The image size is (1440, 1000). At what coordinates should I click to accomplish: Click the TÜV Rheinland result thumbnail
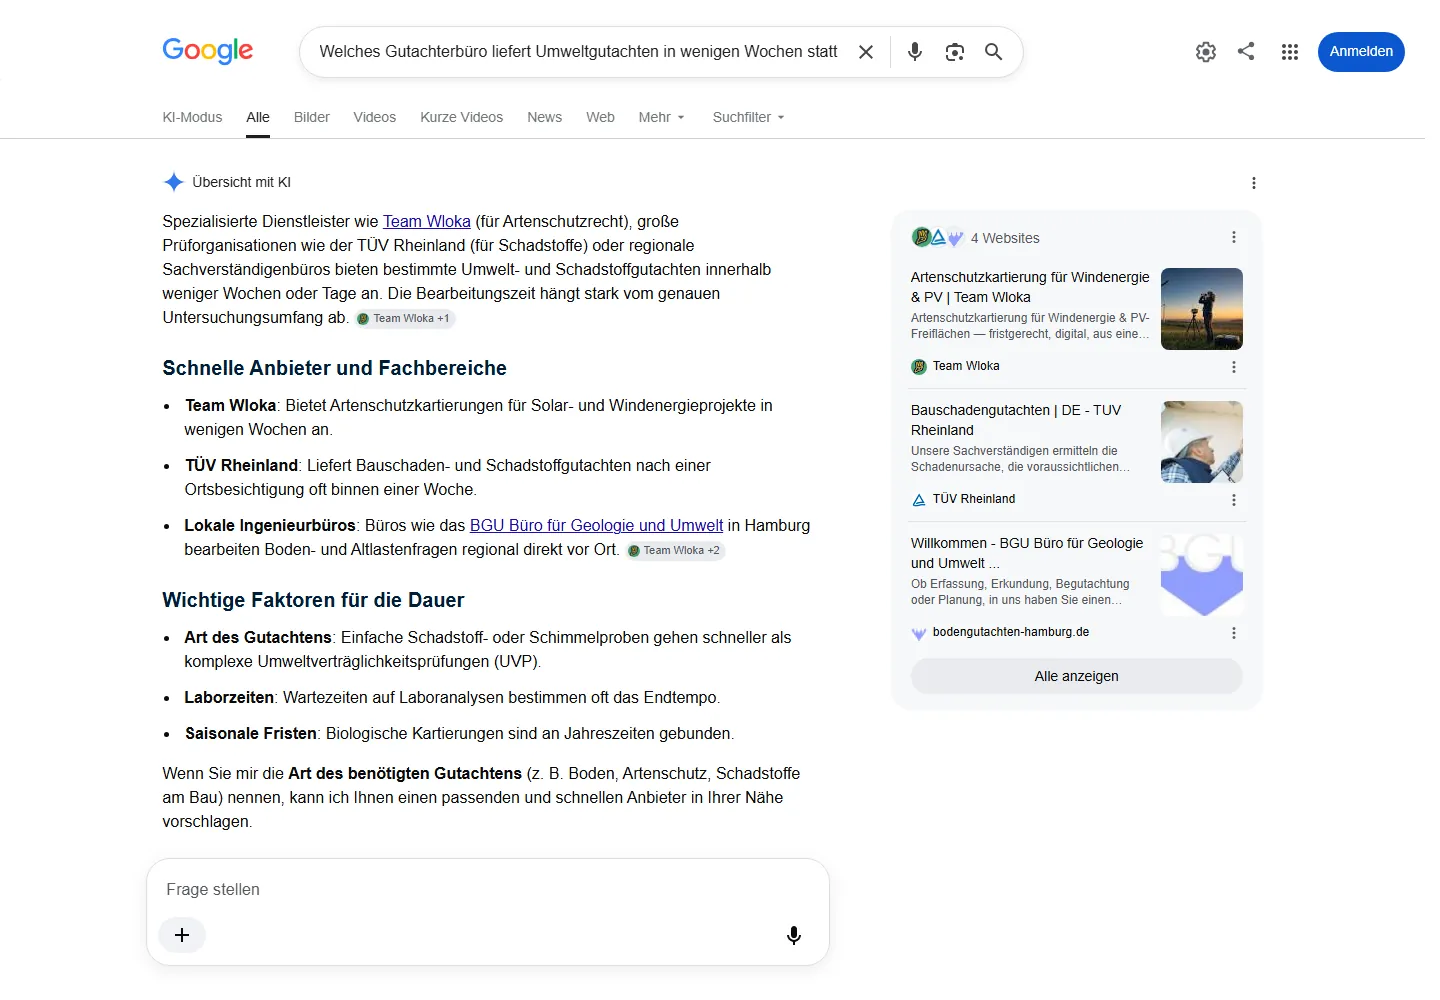[1202, 442]
